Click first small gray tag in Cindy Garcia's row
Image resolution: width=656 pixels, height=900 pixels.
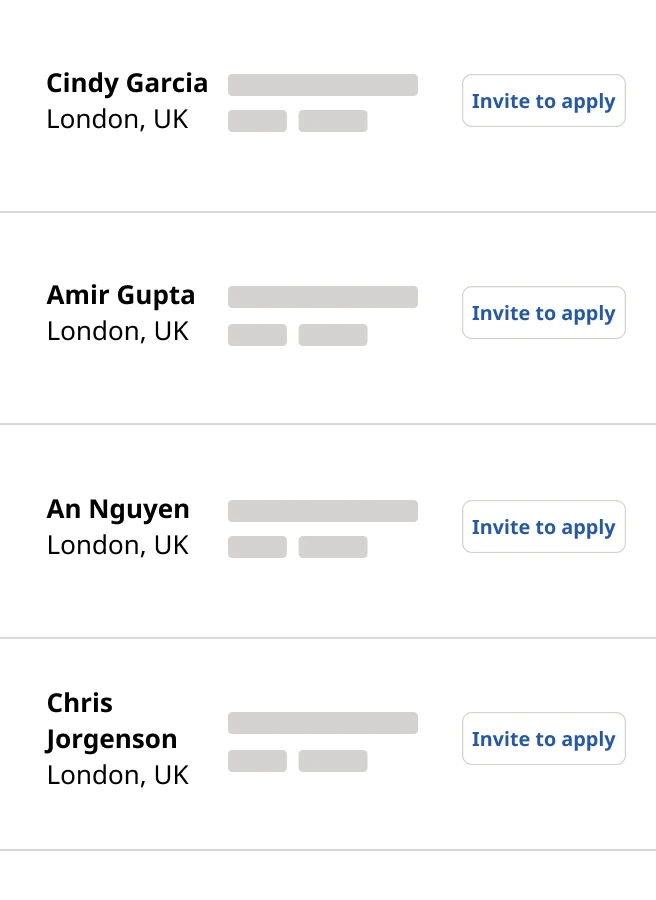click(257, 121)
